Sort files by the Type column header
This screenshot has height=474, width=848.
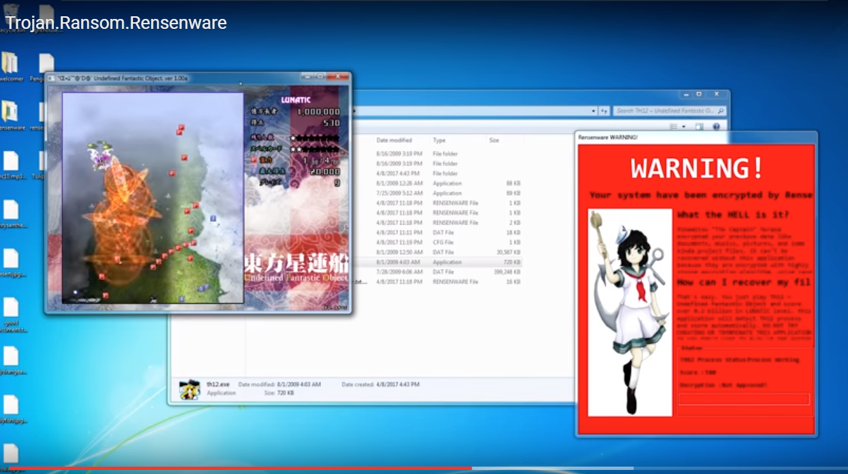tap(439, 140)
